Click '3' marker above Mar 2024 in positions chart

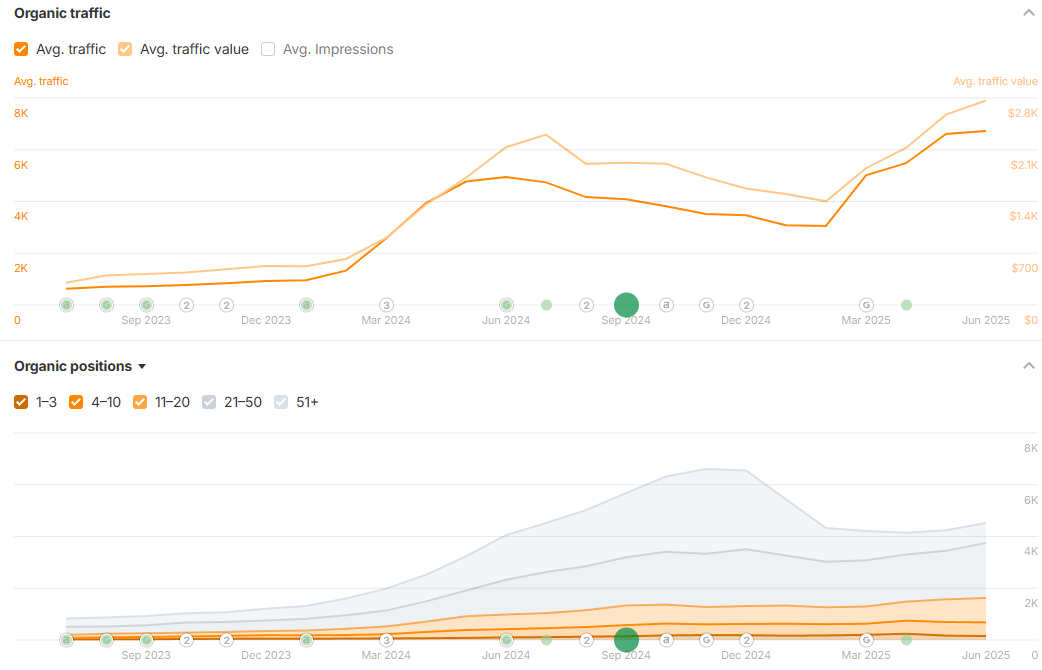pos(386,640)
